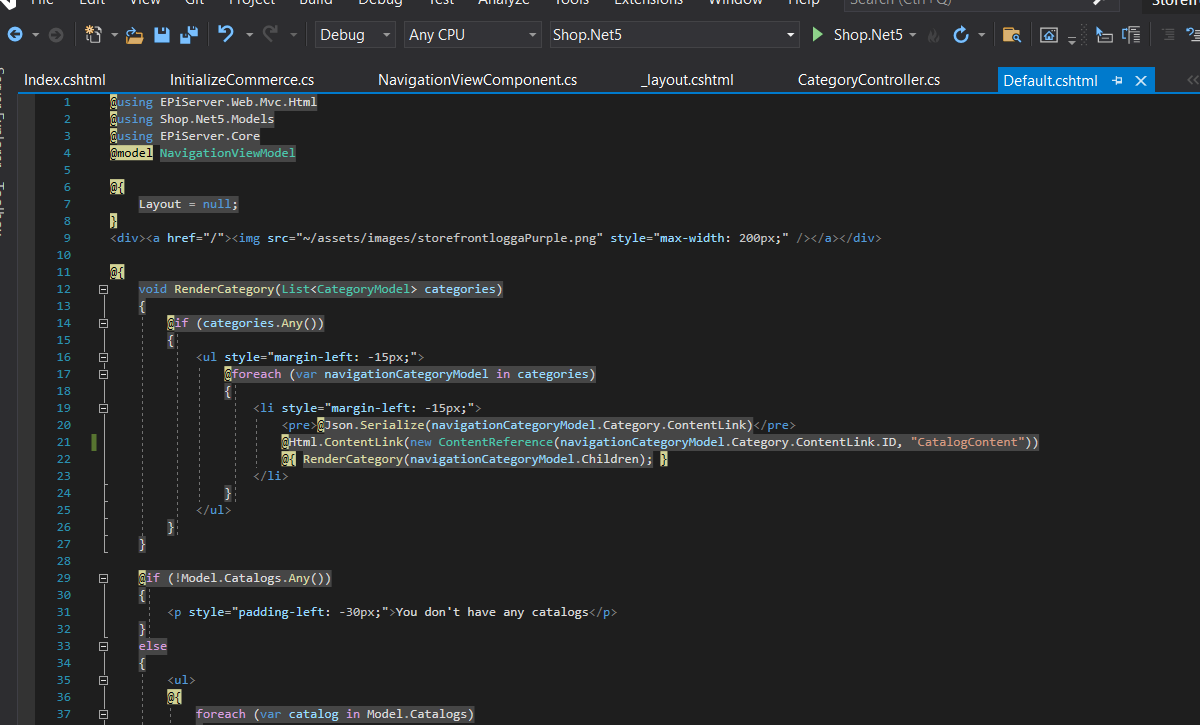Click the Open File folder icon
The image size is (1200, 725).
point(134,35)
